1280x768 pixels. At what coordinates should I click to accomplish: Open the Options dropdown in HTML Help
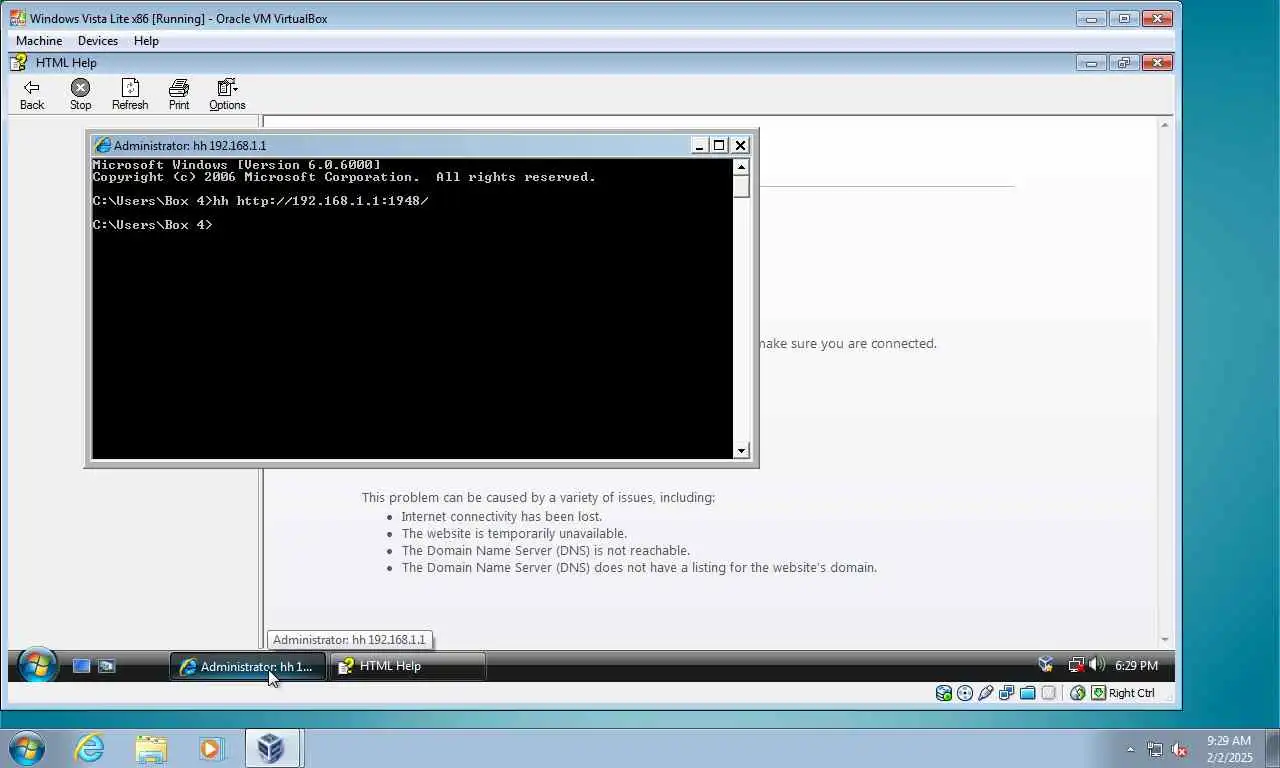coord(227,95)
